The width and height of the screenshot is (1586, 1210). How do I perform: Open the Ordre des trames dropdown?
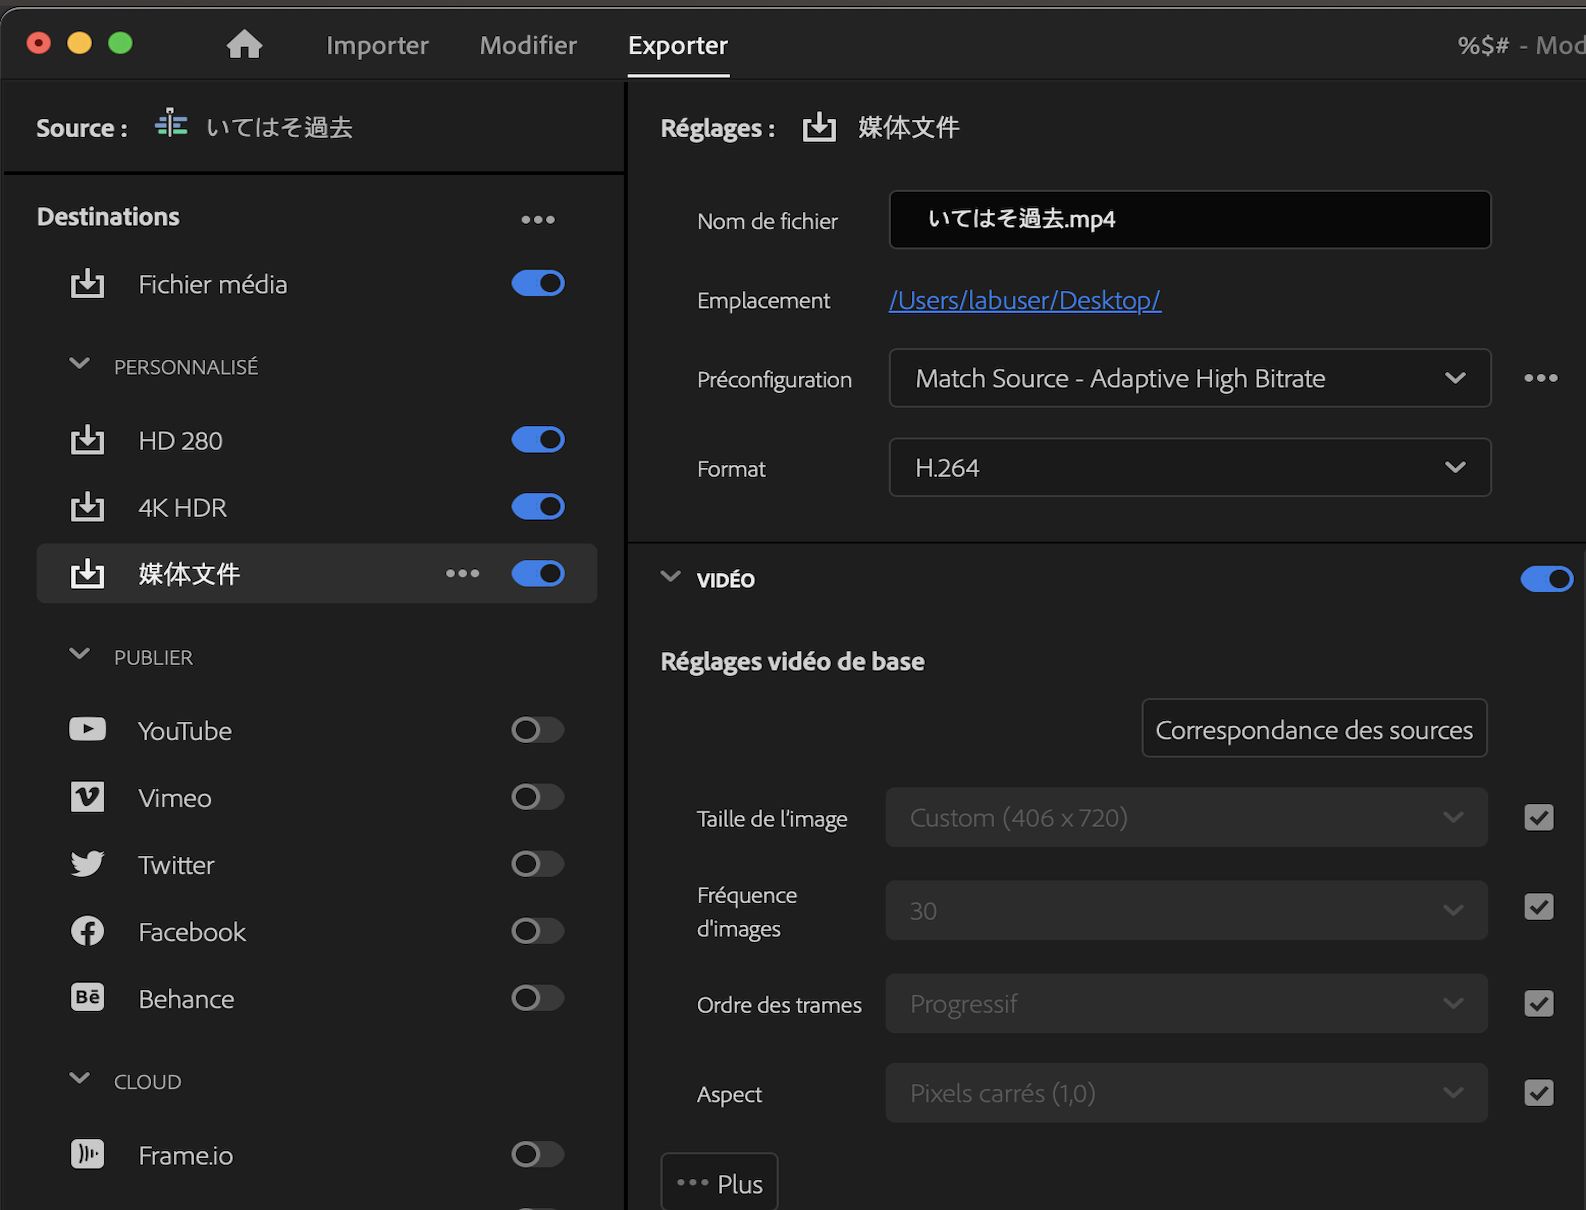(1187, 1004)
